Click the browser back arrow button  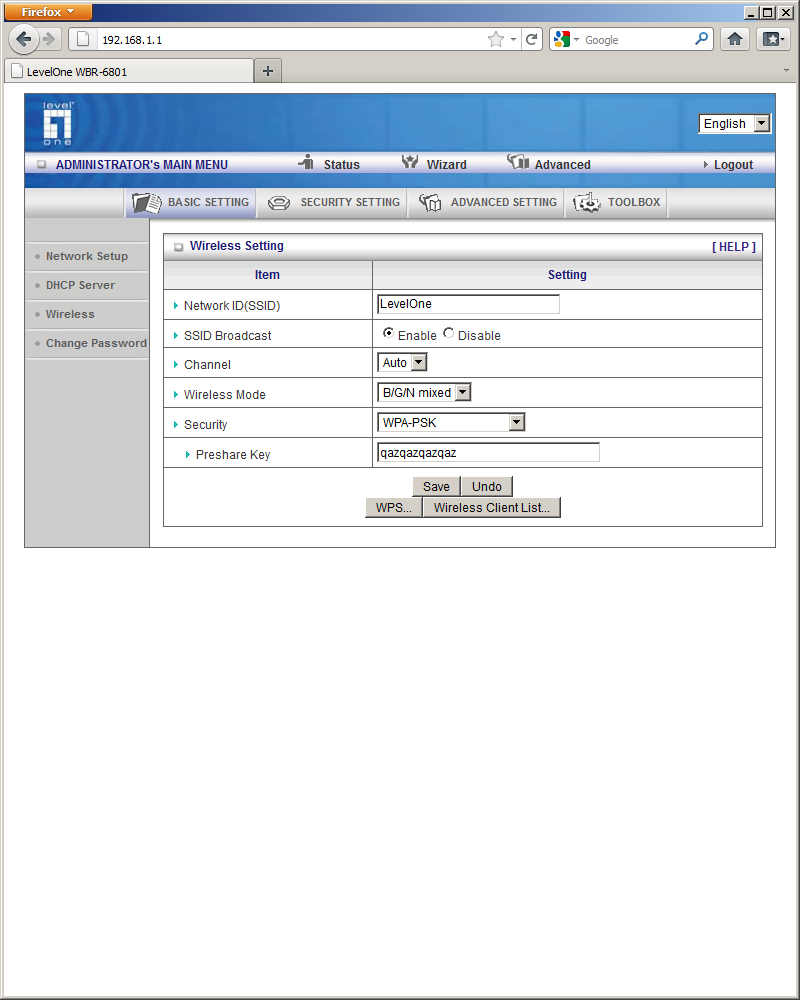pyautogui.click(x=24, y=40)
